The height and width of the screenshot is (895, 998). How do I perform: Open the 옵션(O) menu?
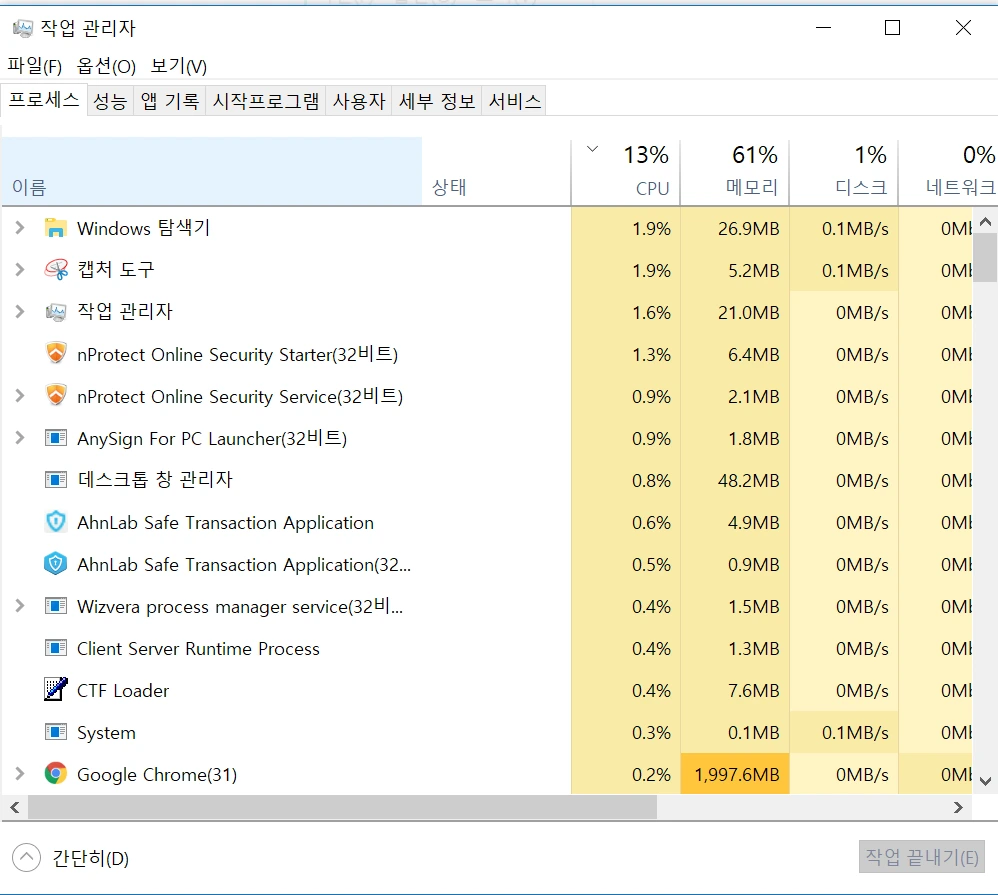coord(106,66)
